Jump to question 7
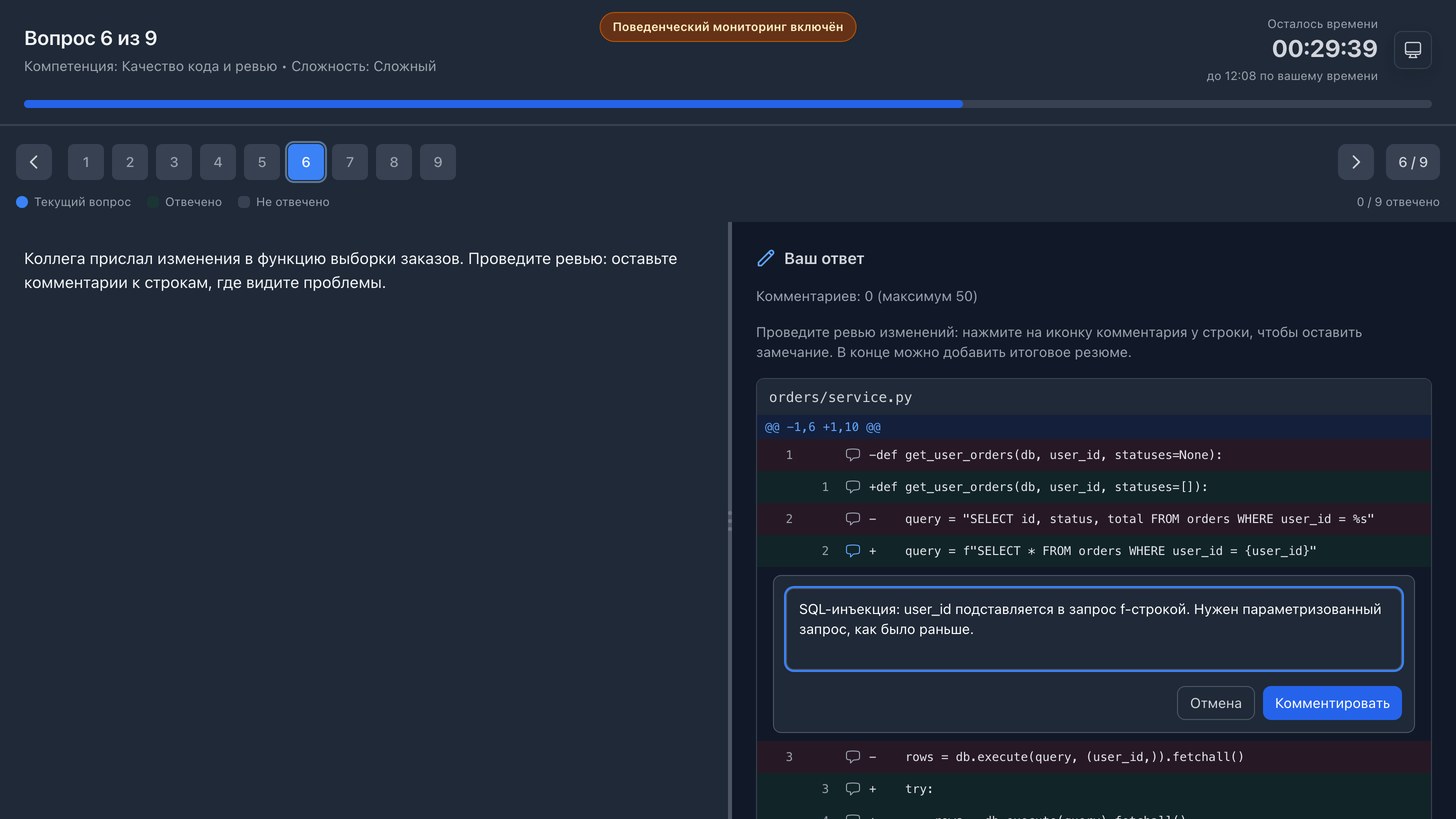Viewport: 1456px width, 819px height. pyautogui.click(x=350, y=162)
